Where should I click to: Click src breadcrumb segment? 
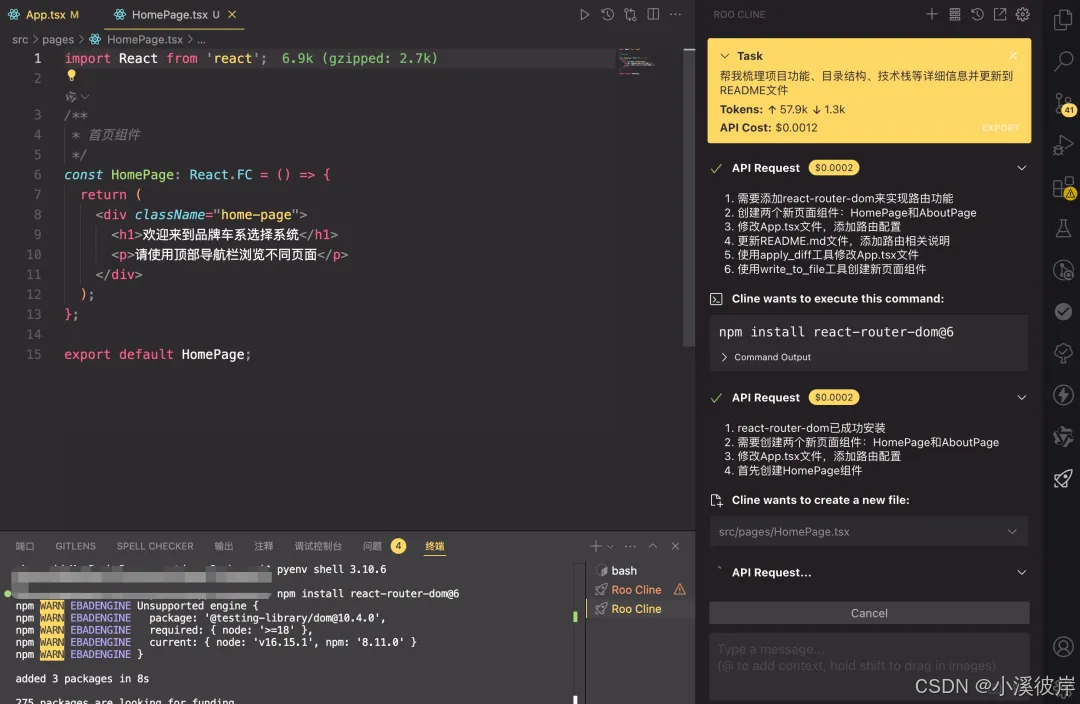20,39
